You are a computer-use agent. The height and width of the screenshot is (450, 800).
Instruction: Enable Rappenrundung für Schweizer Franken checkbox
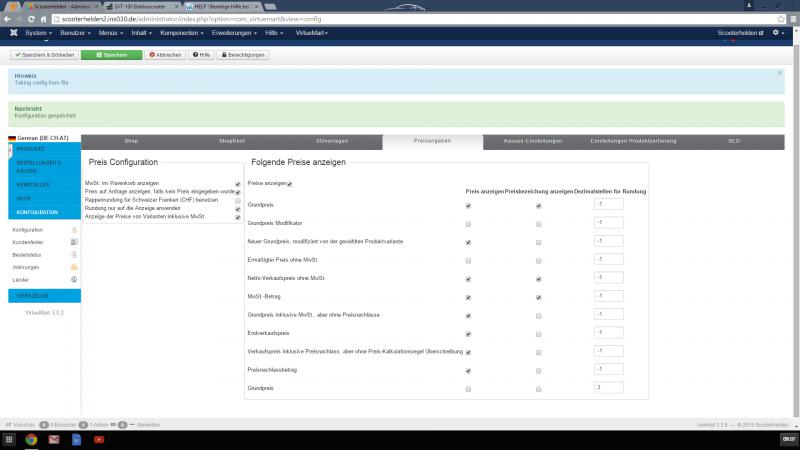tap(237, 200)
